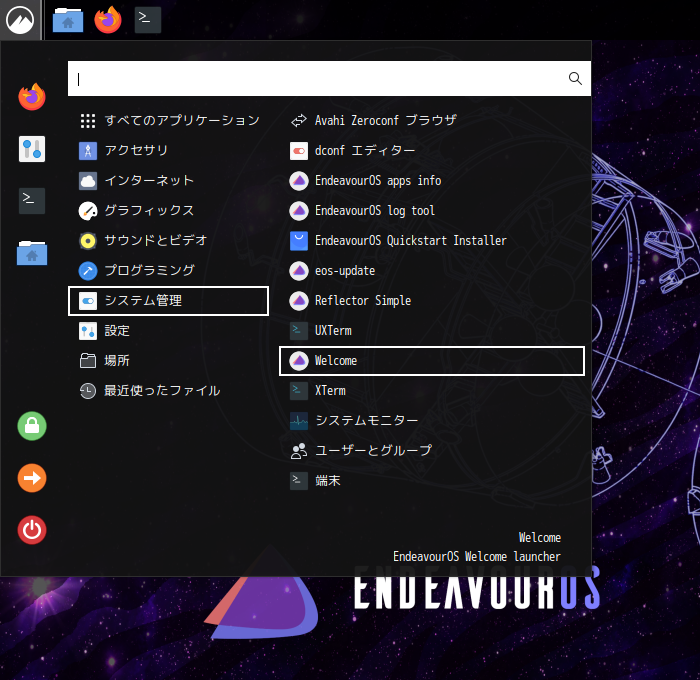This screenshot has height=680, width=700.
Task: Run eos-update entry
Action: pyautogui.click(x=432, y=271)
